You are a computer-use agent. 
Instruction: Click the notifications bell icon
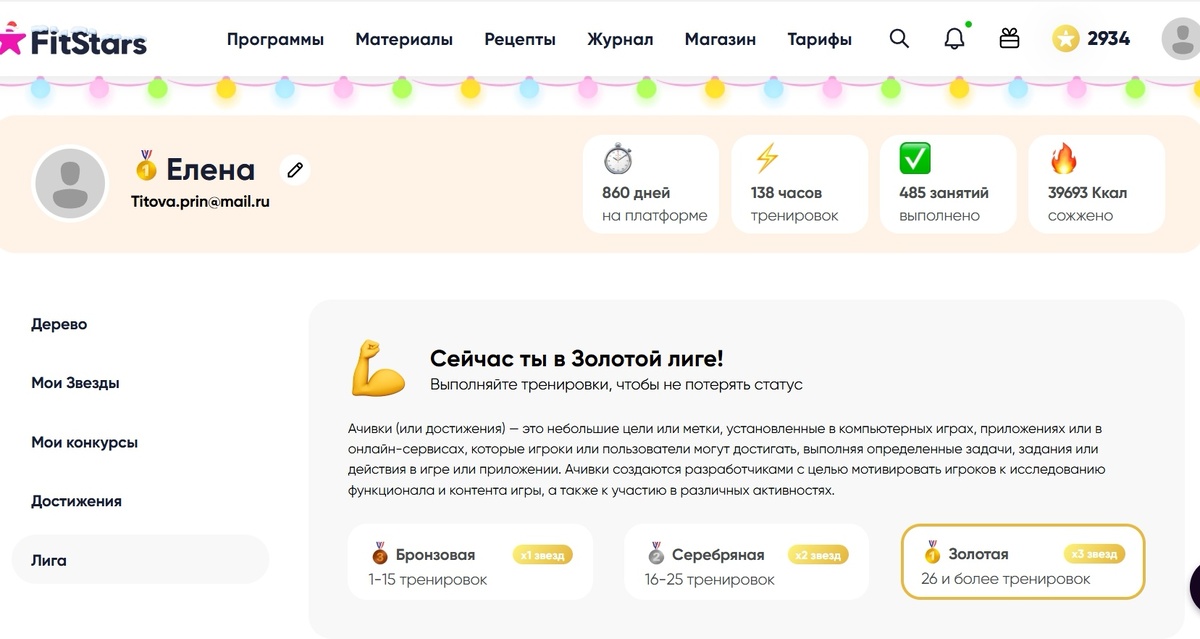click(953, 38)
